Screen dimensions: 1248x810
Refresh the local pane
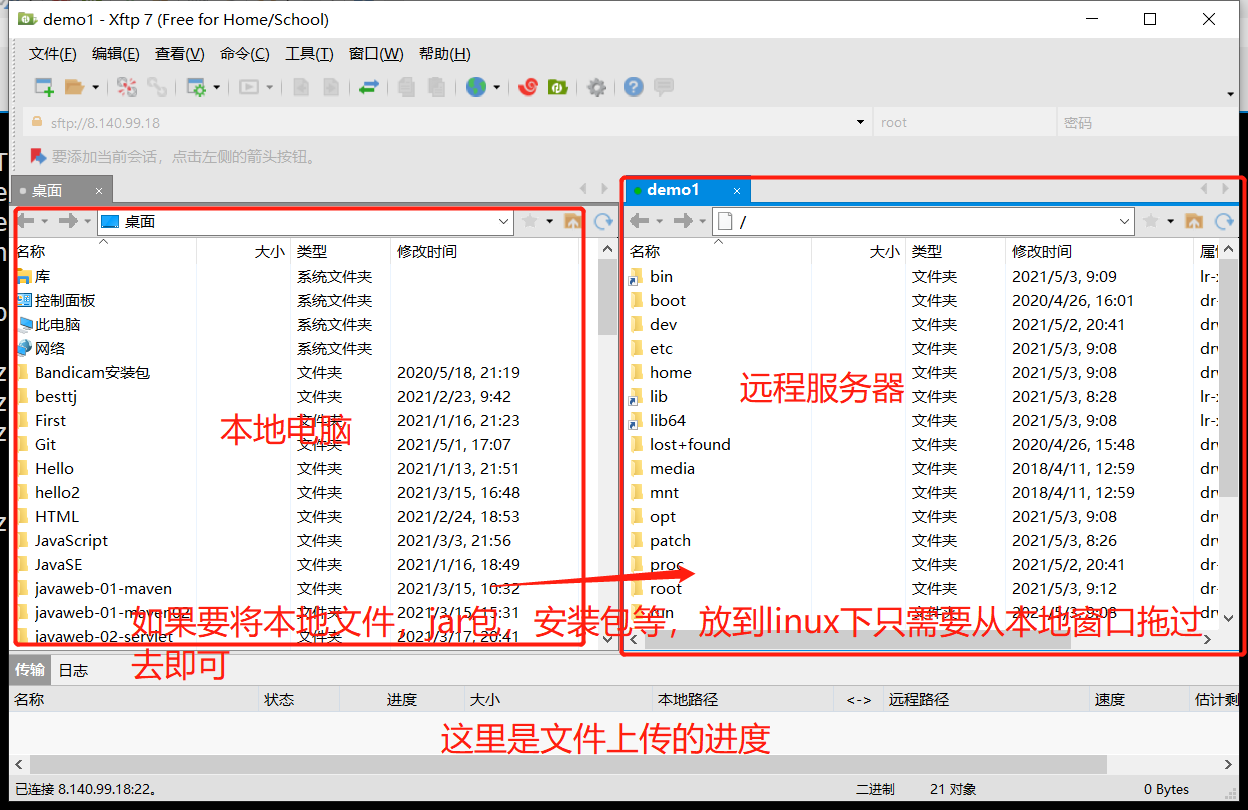(x=603, y=221)
